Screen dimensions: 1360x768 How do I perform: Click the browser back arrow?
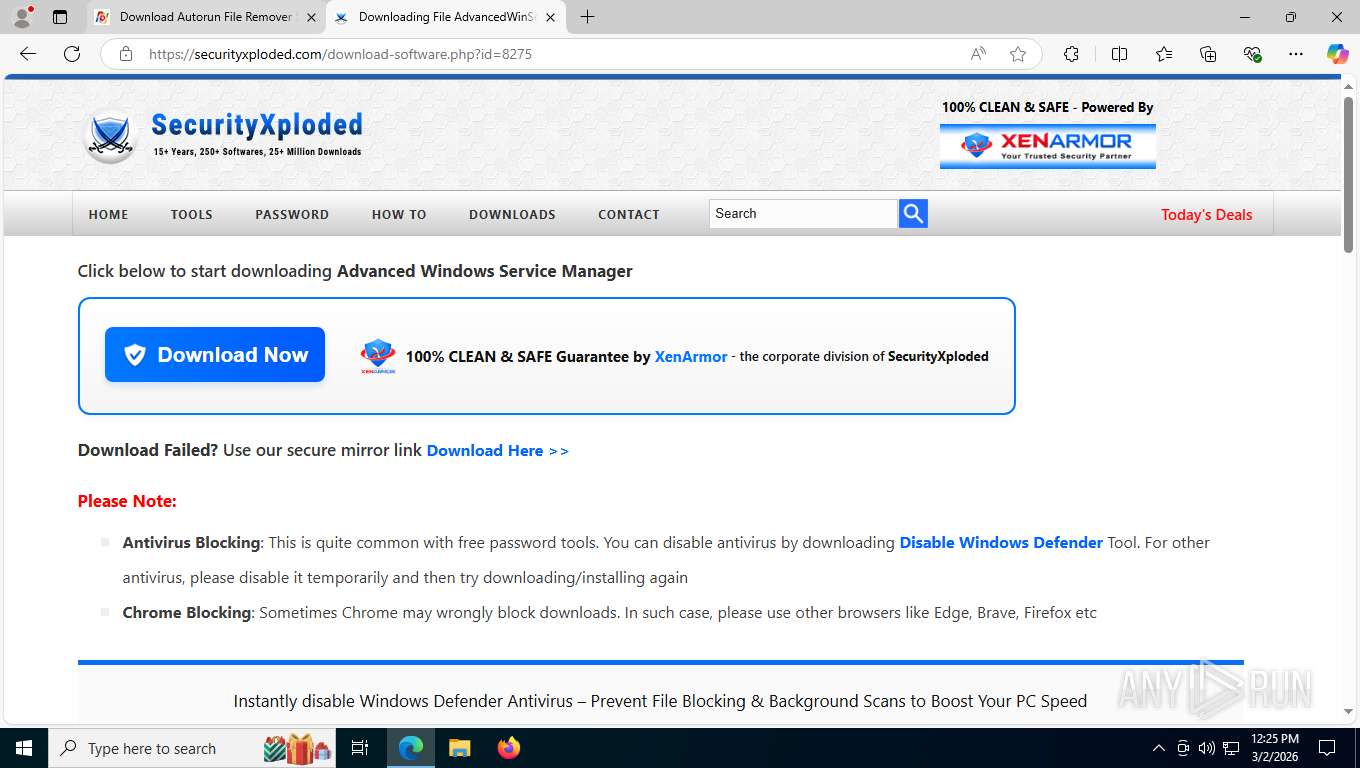pyautogui.click(x=28, y=54)
